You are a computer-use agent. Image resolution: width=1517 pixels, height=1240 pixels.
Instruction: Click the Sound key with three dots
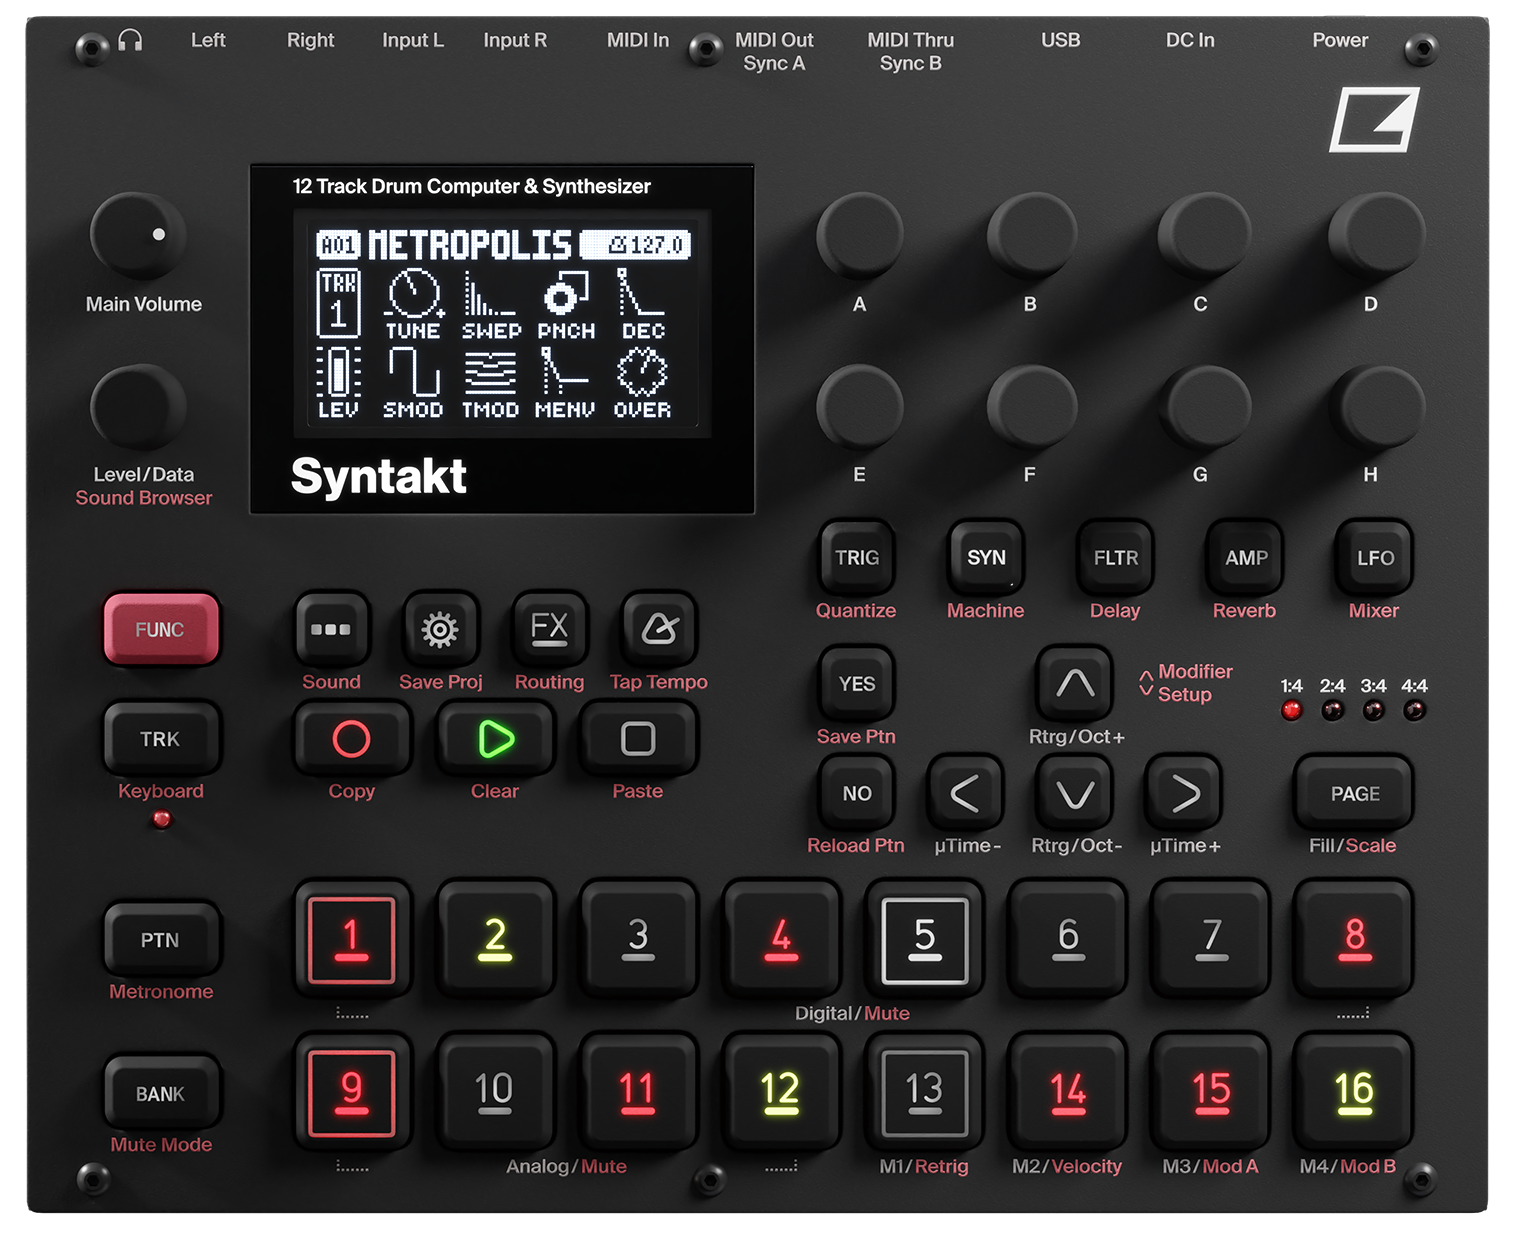coord(331,629)
